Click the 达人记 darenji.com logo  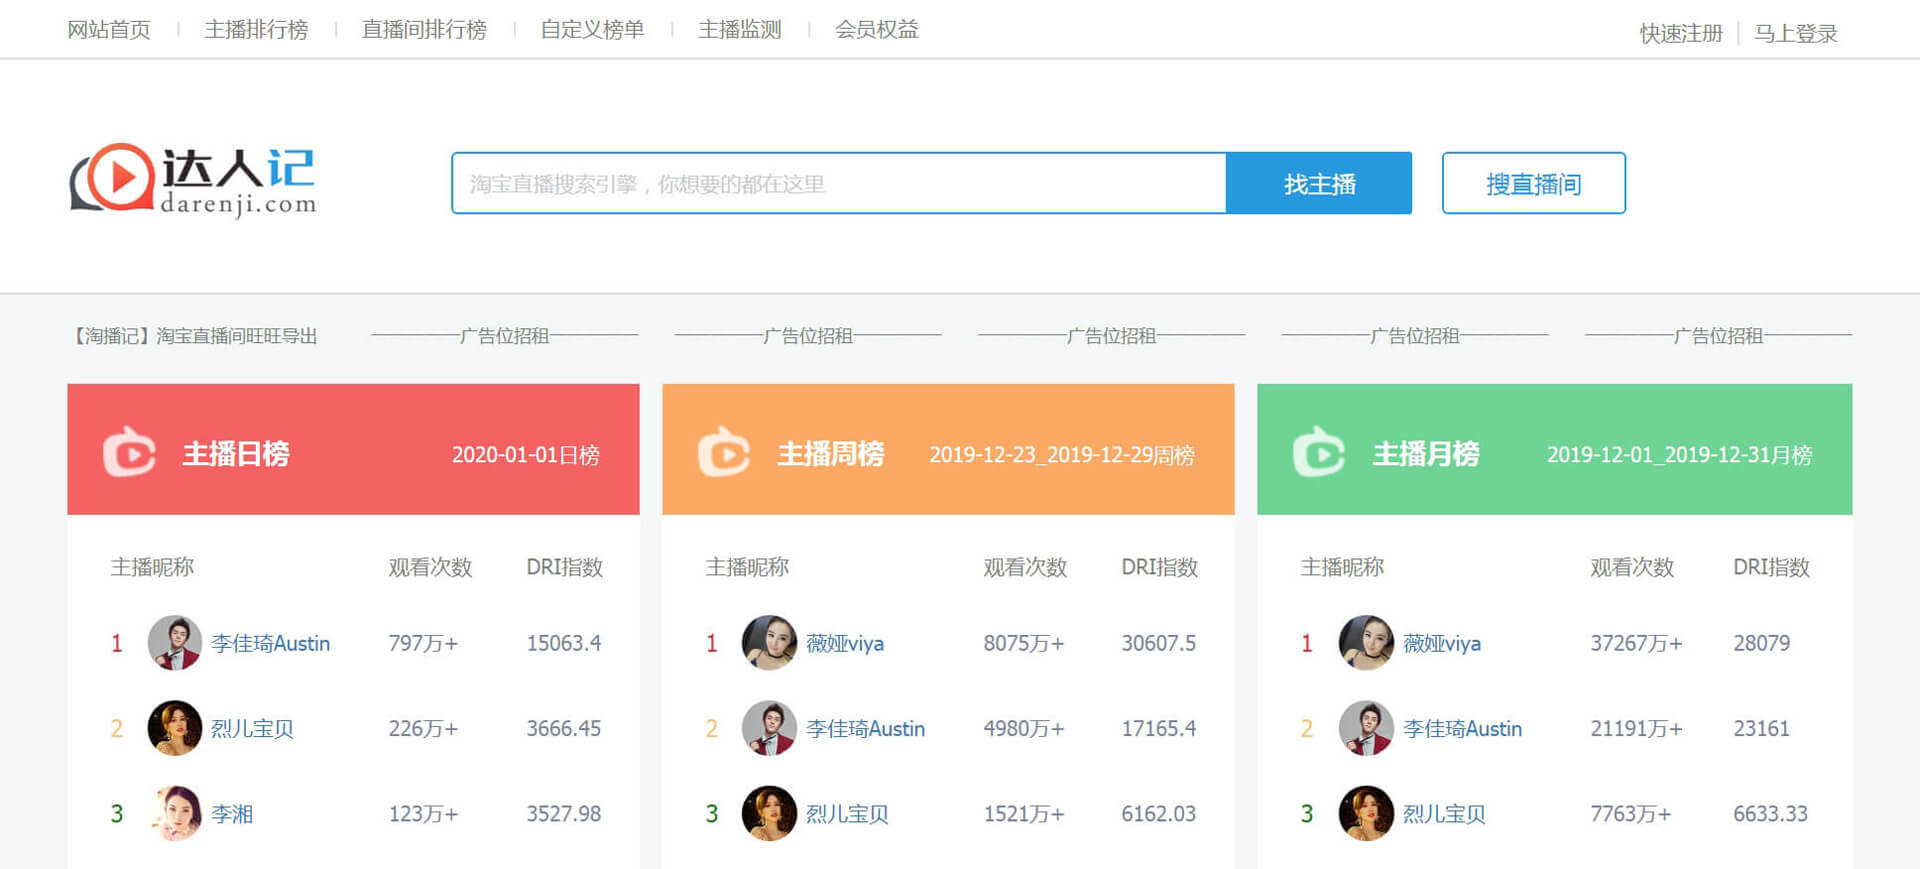192,181
